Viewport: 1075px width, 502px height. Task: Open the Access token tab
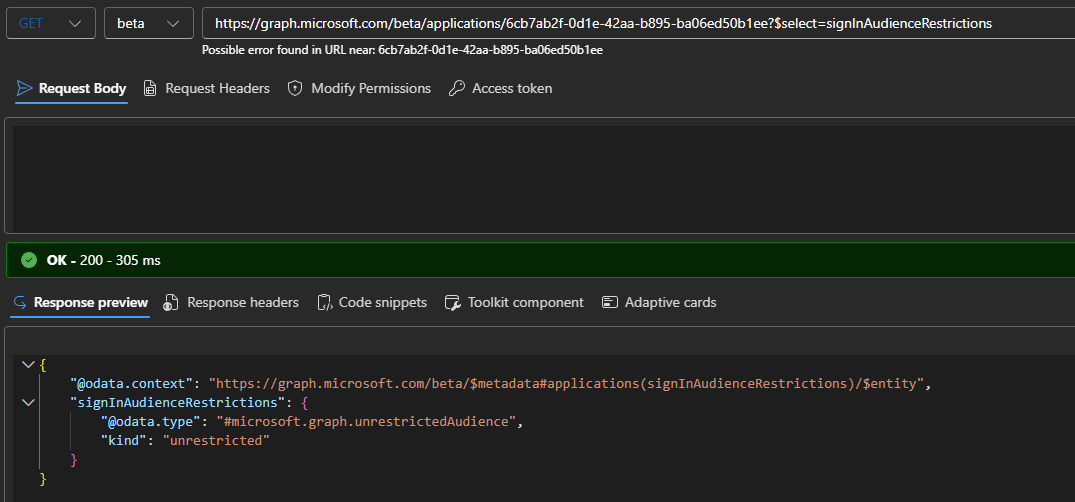point(511,89)
